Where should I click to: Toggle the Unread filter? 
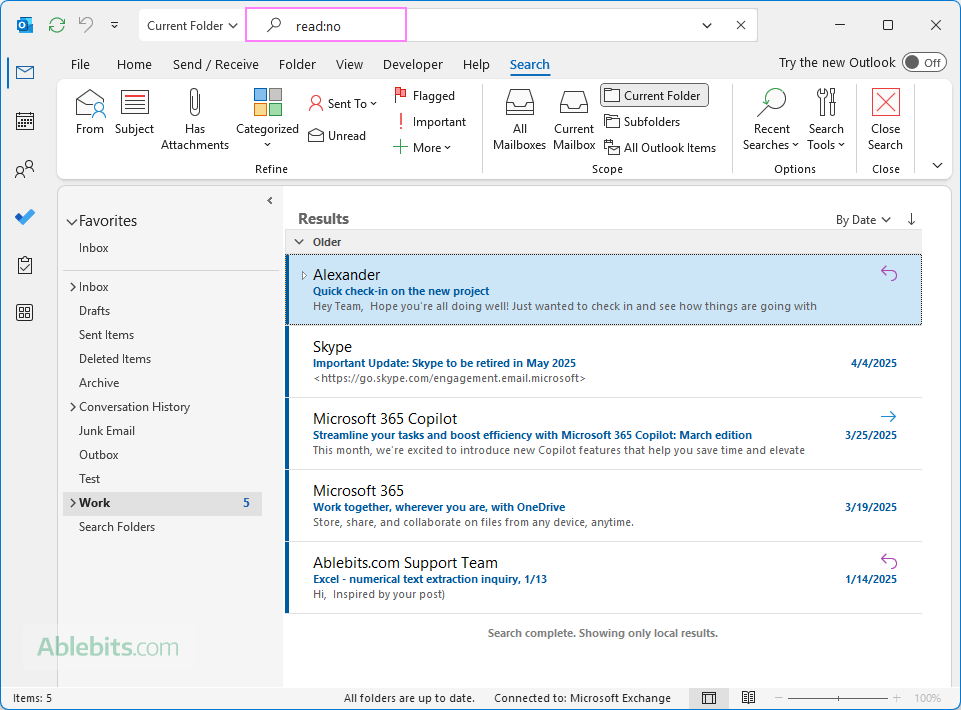click(x=337, y=136)
